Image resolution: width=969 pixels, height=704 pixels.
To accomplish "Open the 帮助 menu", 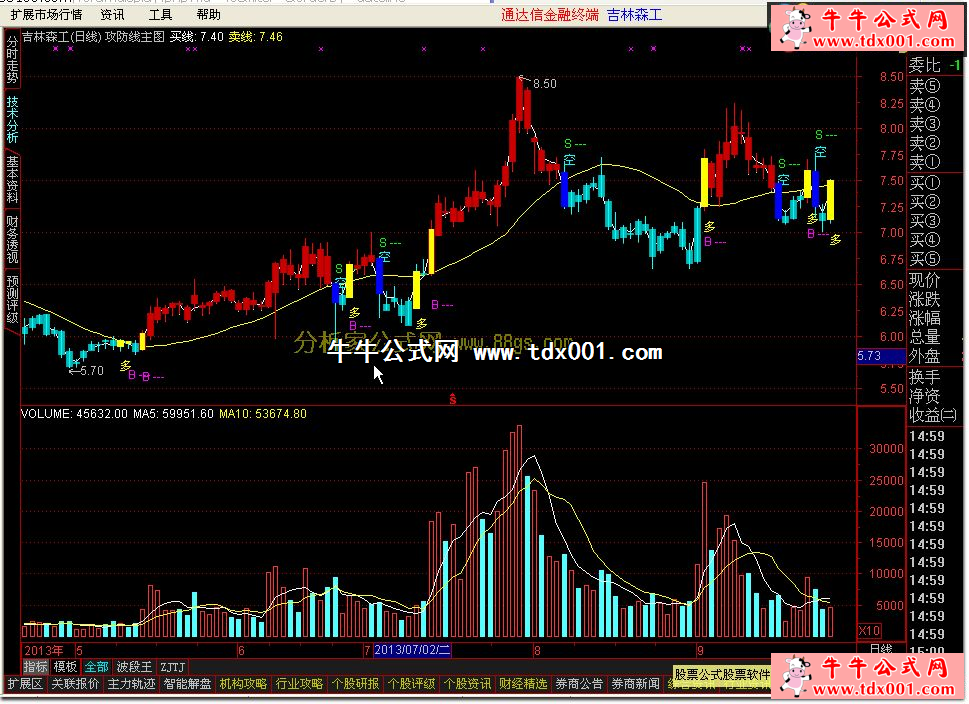I will click(x=208, y=14).
